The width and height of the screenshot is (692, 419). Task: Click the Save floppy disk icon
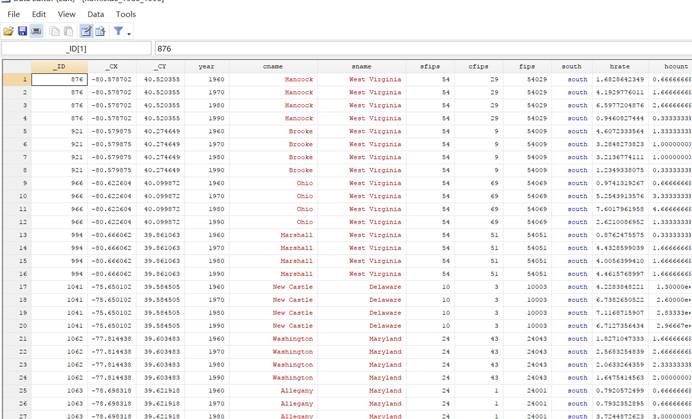click(x=23, y=31)
